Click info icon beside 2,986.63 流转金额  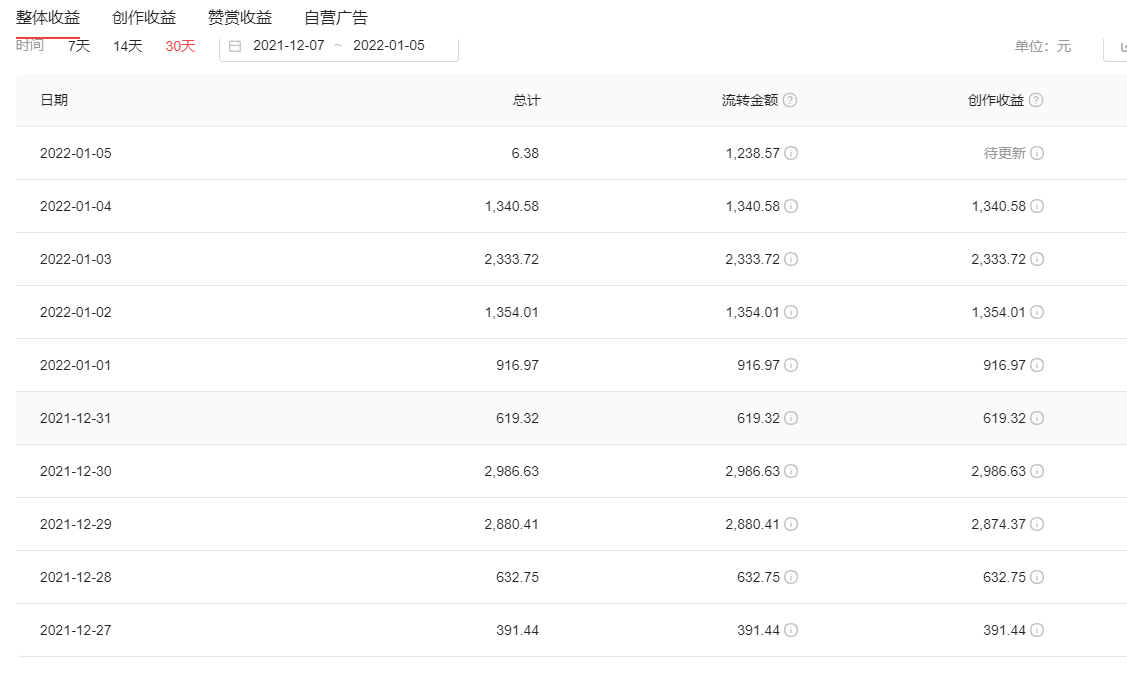coord(791,471)
